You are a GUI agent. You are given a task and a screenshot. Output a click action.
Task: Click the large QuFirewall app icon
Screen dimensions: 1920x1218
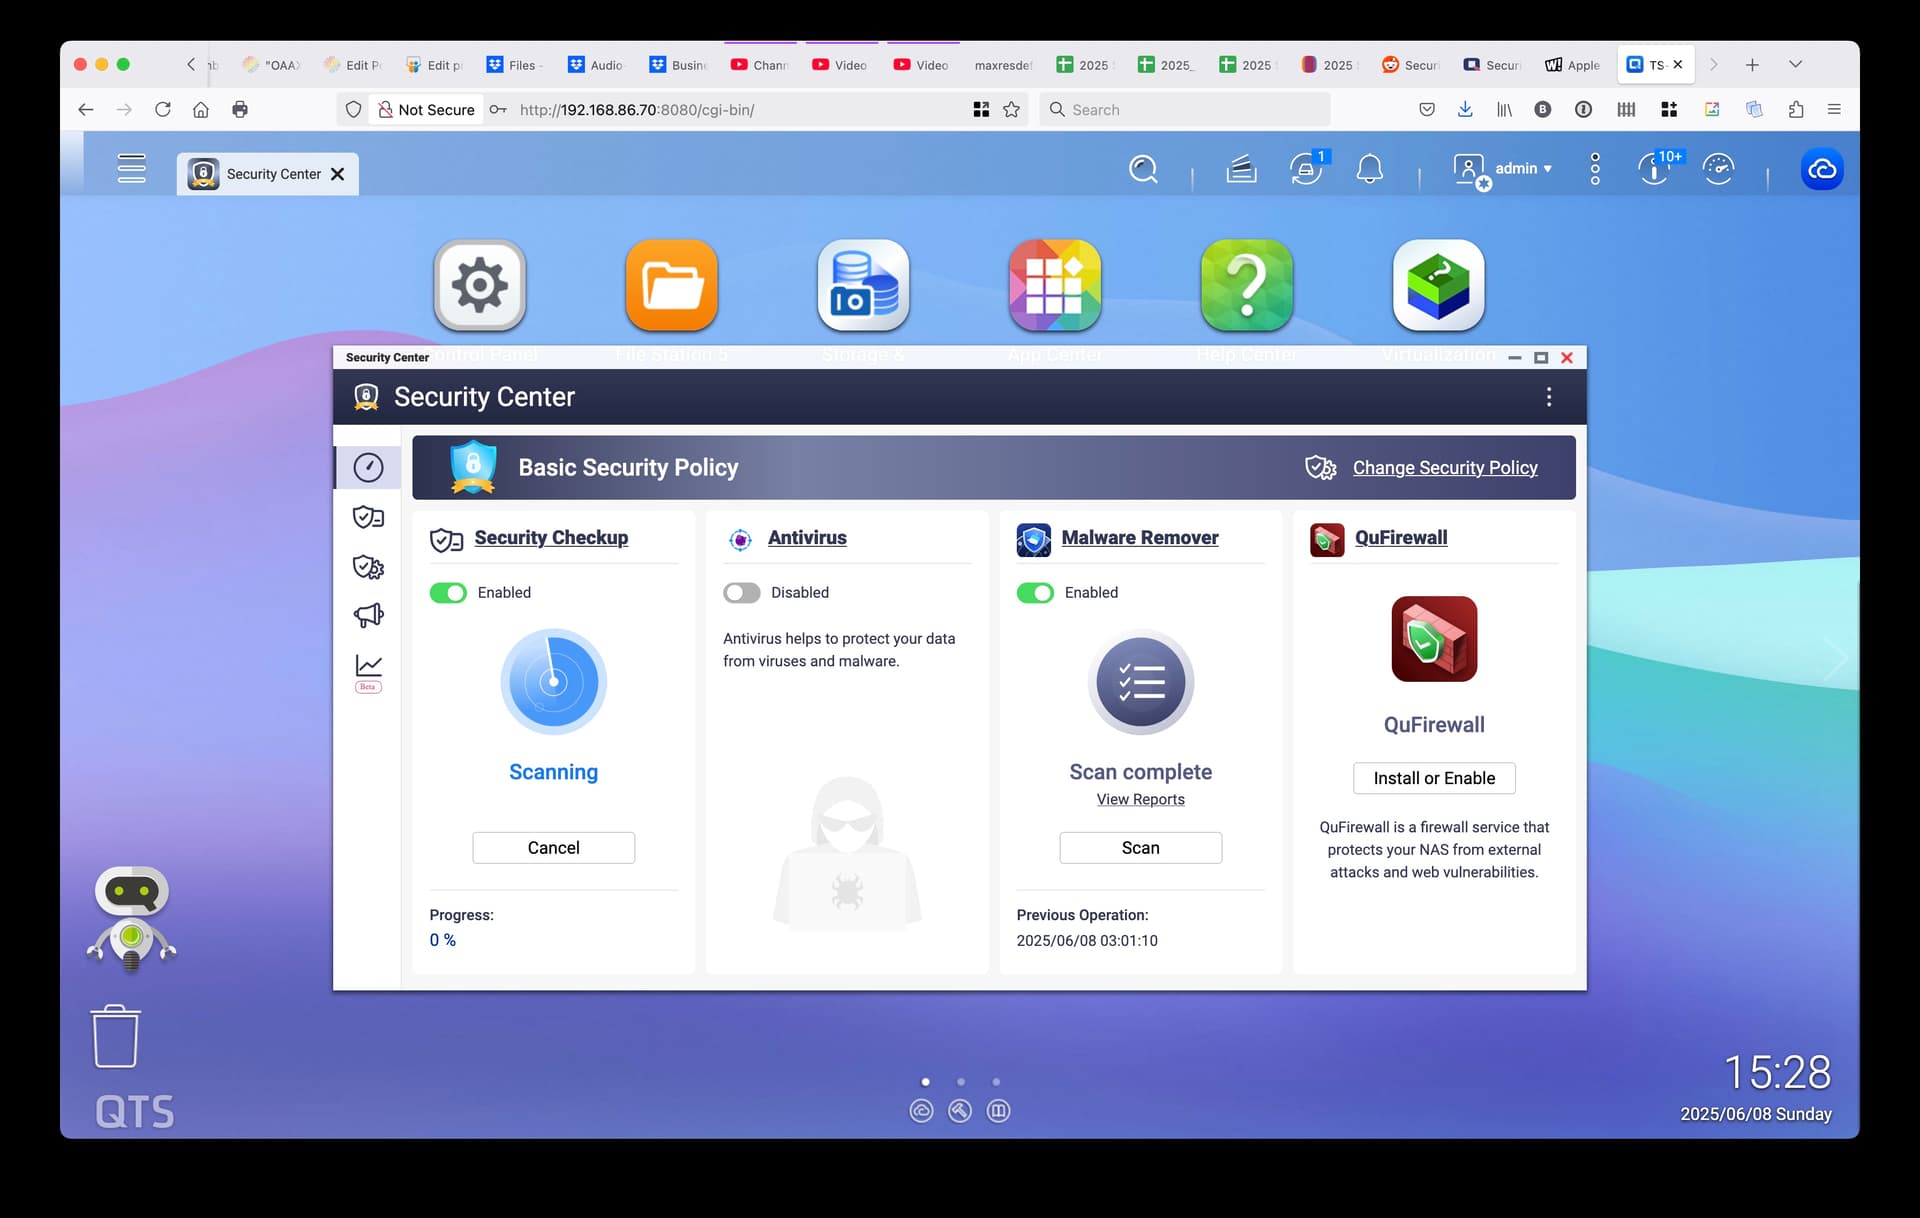click(x=1434, y=639)
